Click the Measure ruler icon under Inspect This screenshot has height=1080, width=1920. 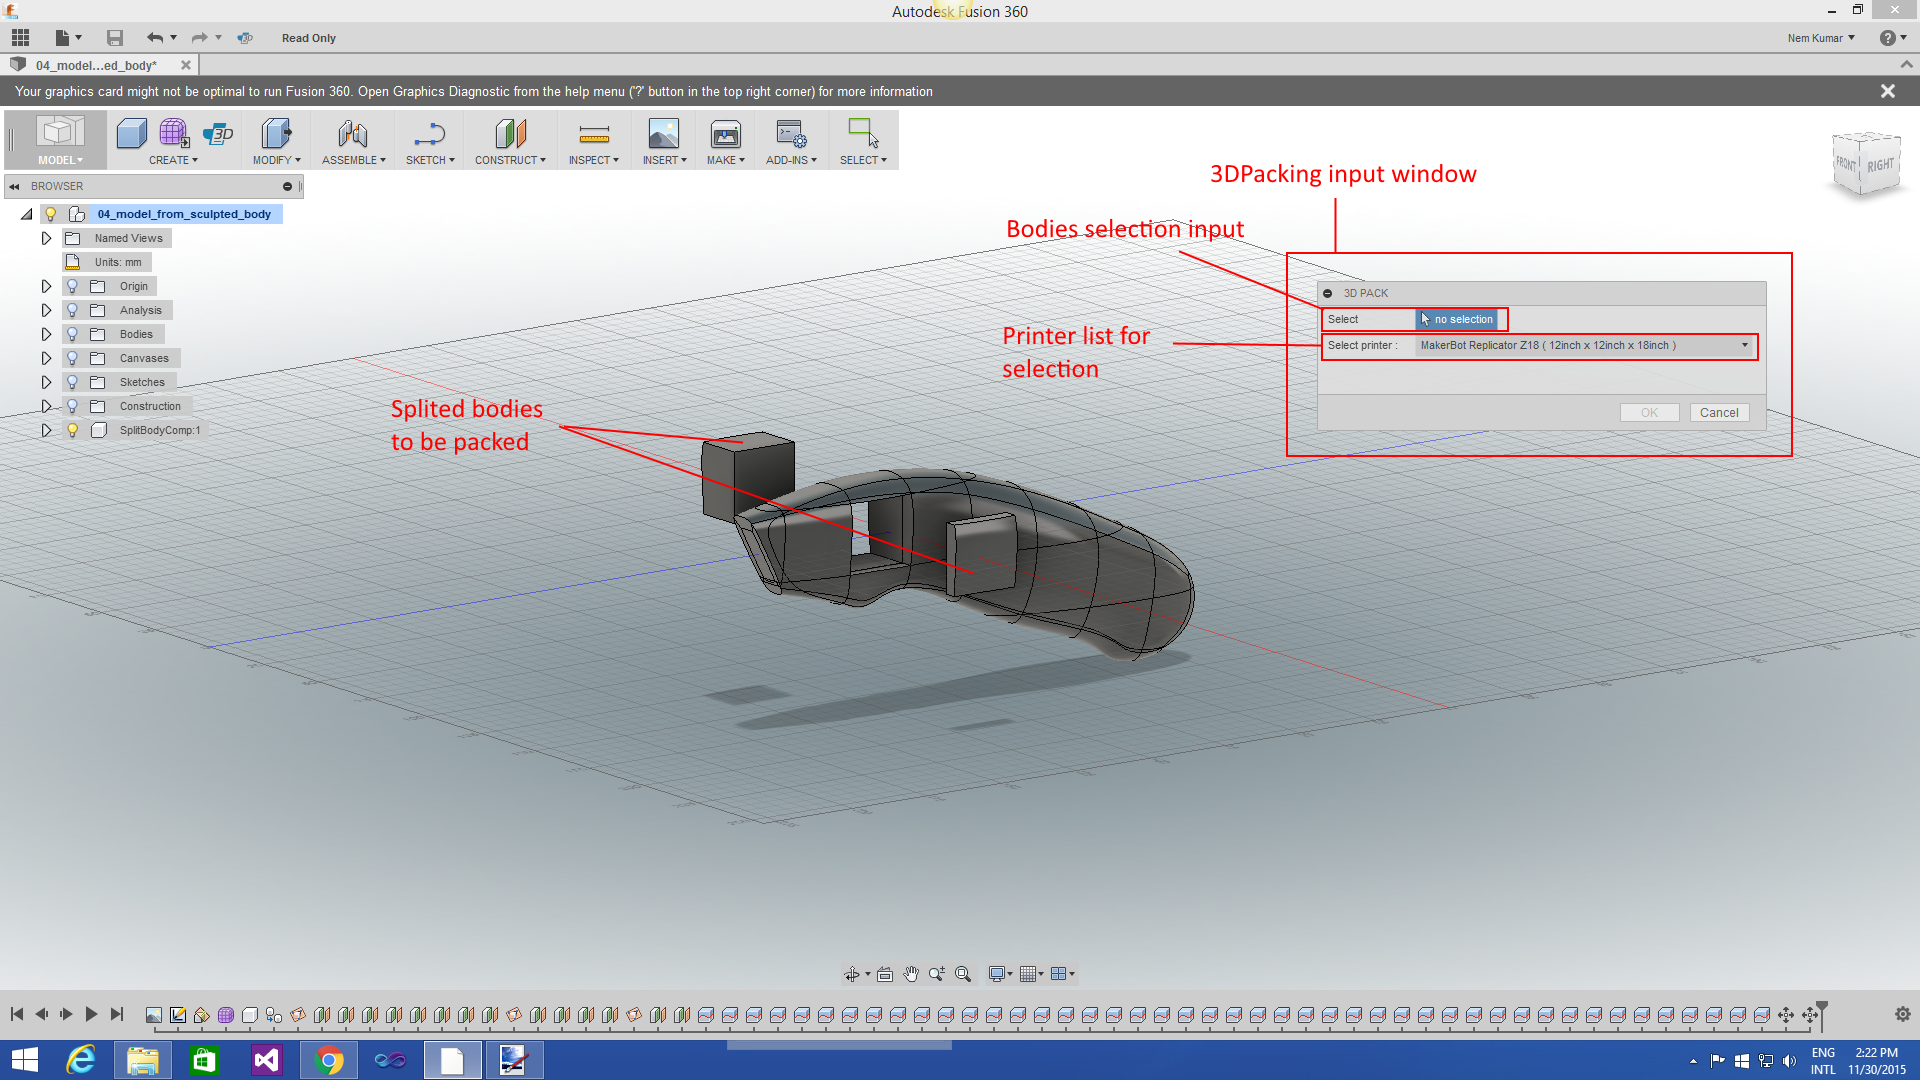[594, 134]
